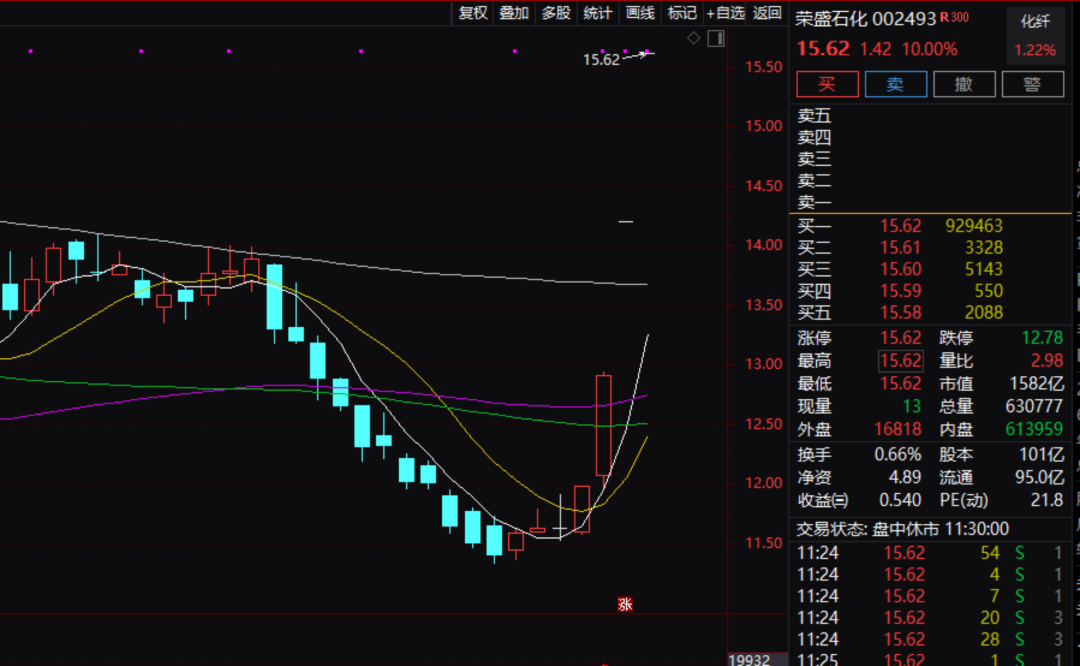Click the lowest cyan candlestick near 11.50
Image resolution: width=1080 pixels, height=666 pixels.
(494, 539)
